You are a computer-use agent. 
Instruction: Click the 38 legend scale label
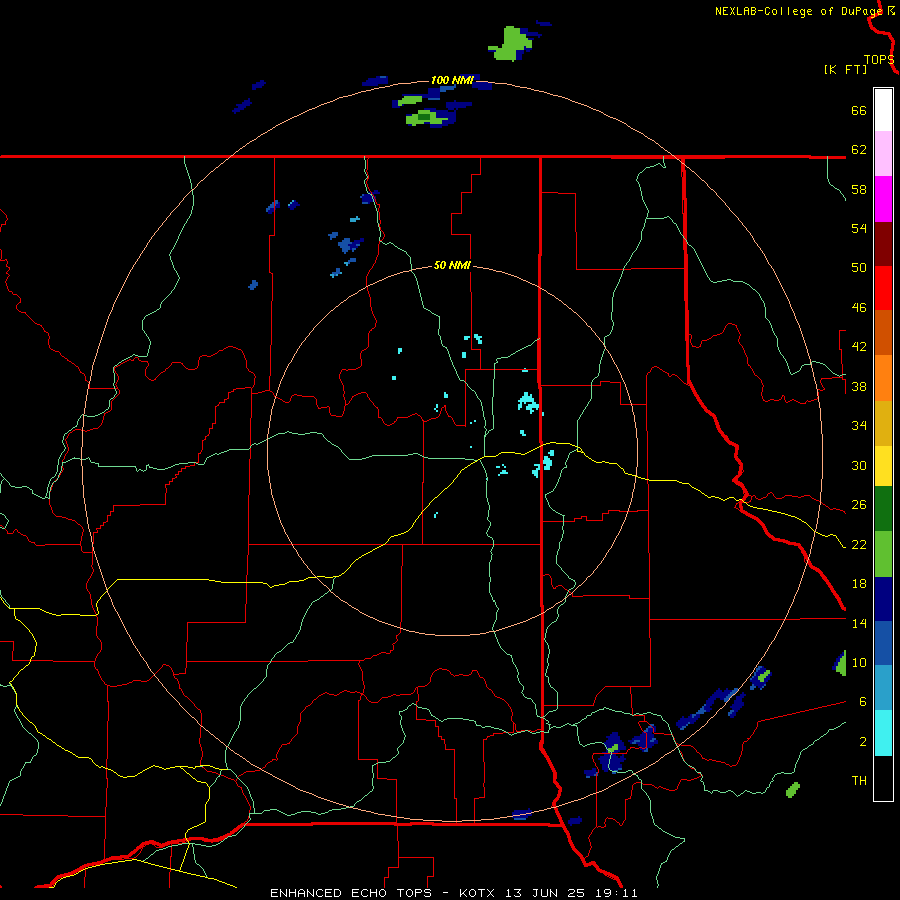tap(859, 386)
